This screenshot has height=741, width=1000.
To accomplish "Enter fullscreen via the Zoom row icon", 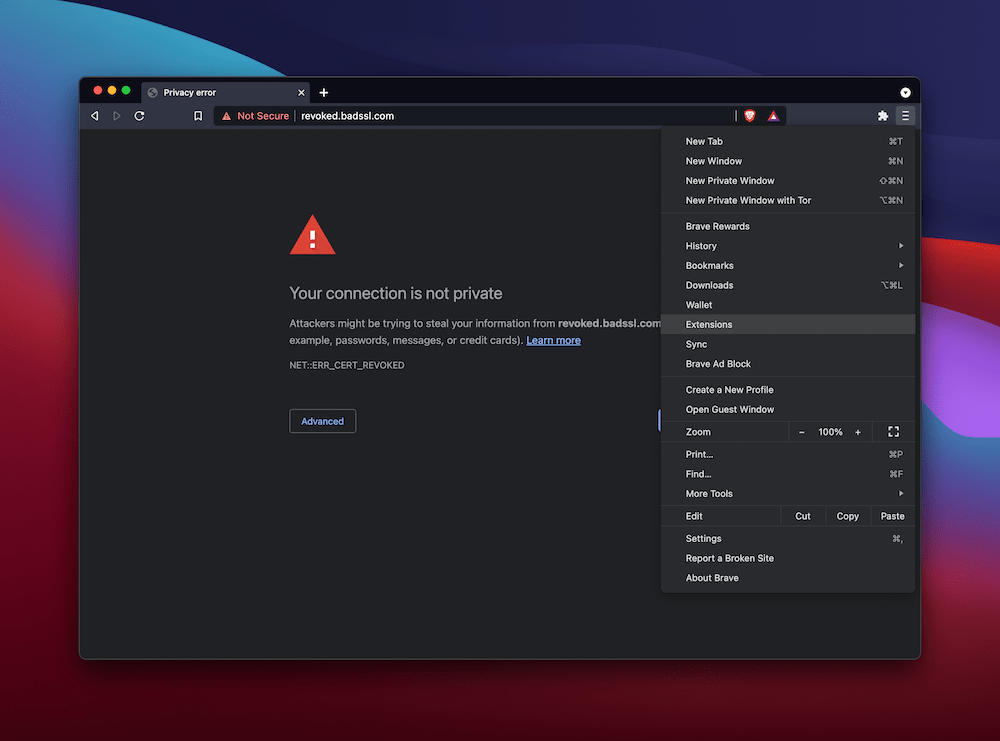I will pos(893,431).
